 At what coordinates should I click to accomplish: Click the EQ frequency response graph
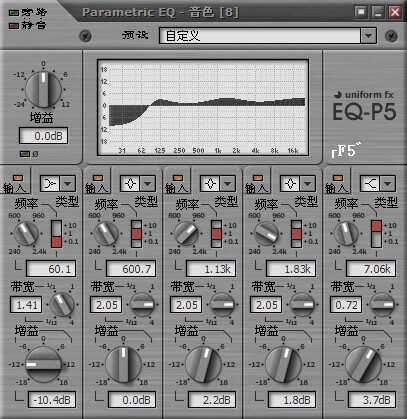tap(203, 108)
